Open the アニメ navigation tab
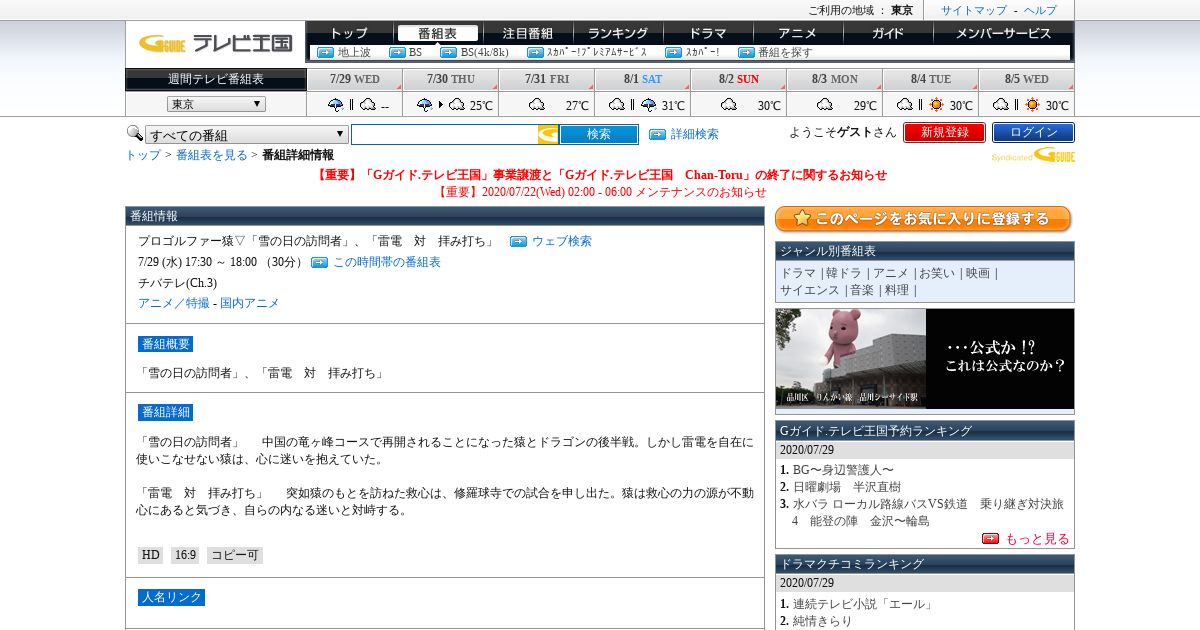This screenshot has width=1200, height=630. point(797,33)
